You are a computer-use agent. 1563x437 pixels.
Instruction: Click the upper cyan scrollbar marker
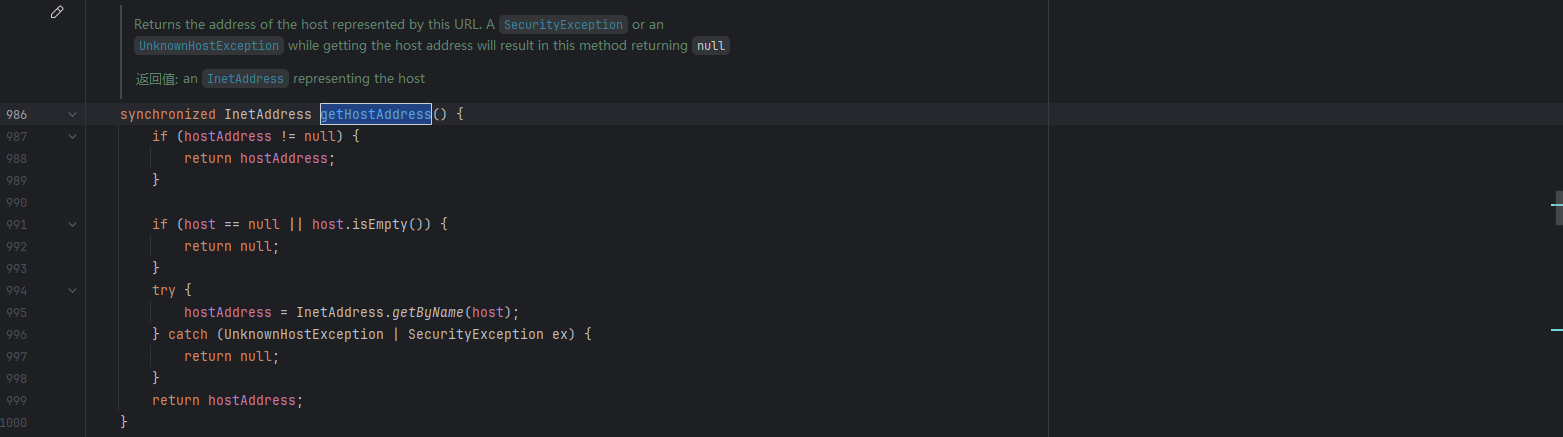click(x=1556, y=205)
